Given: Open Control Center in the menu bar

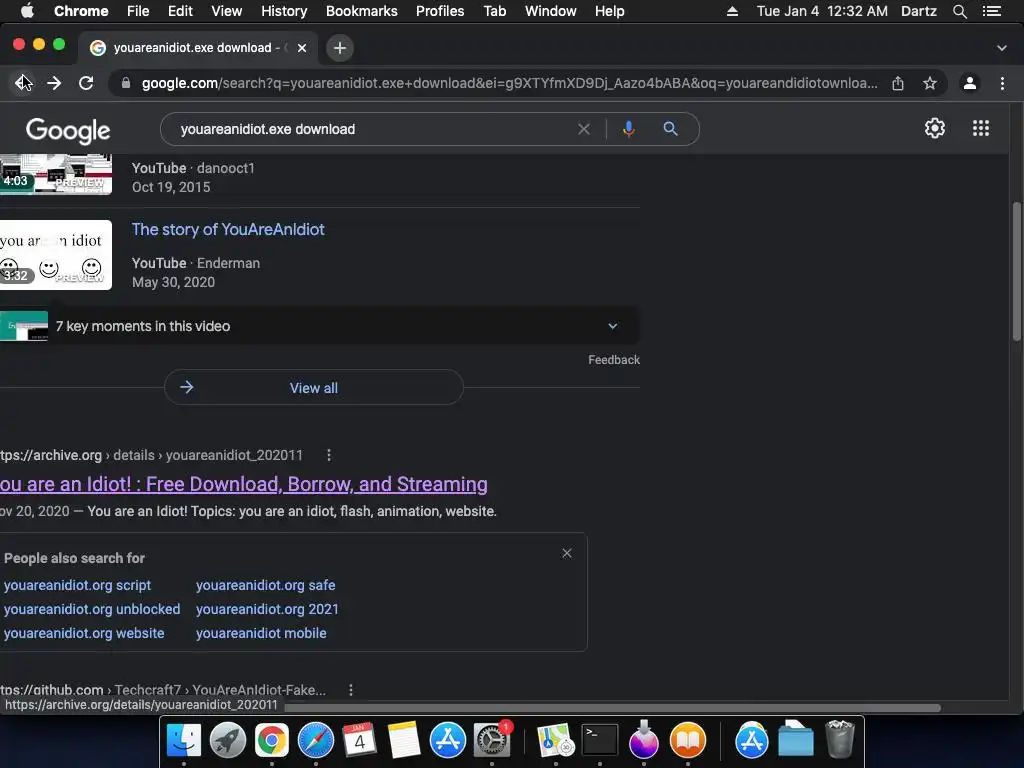Looking at the screenshot, I should 991,11.
